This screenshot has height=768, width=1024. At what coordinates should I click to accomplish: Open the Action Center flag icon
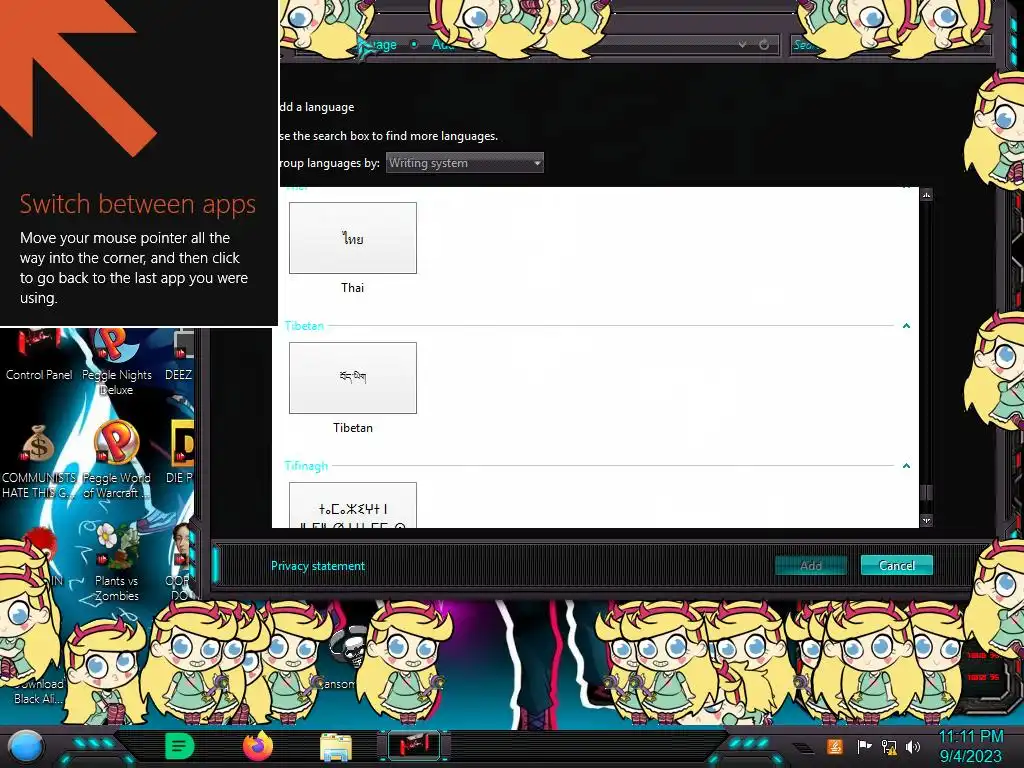(864, 746)
